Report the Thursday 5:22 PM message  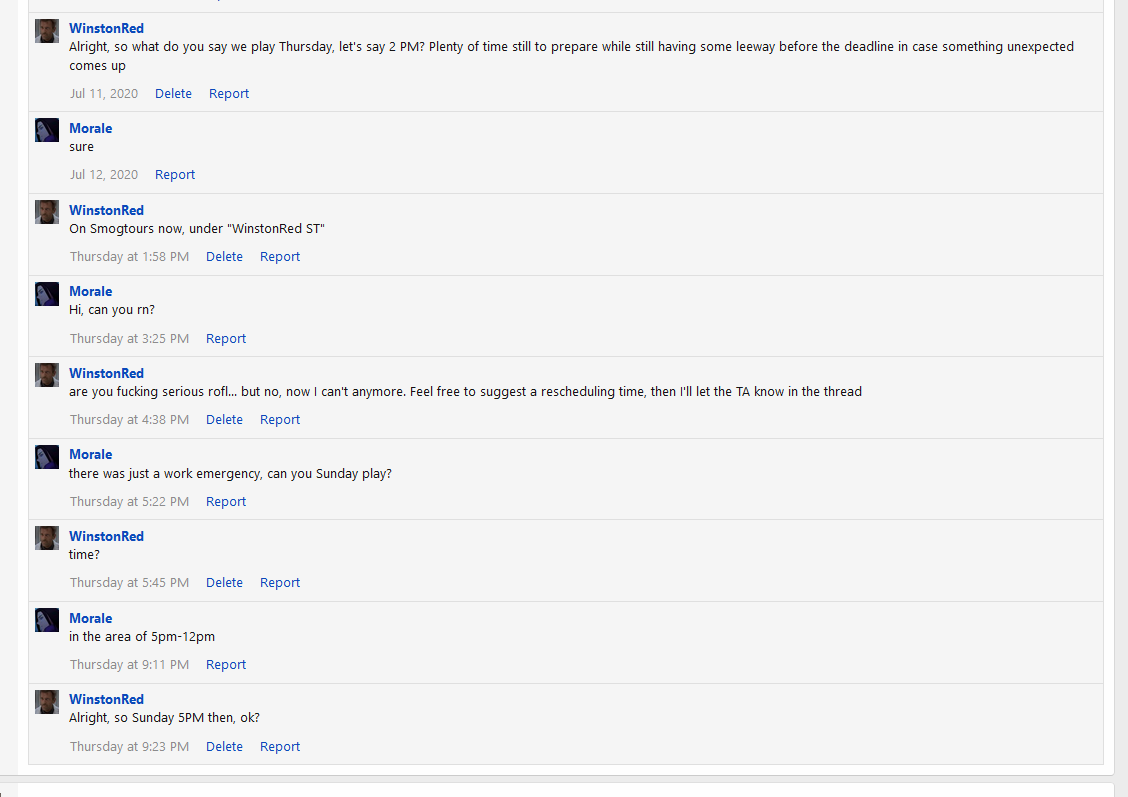[226, 501]
